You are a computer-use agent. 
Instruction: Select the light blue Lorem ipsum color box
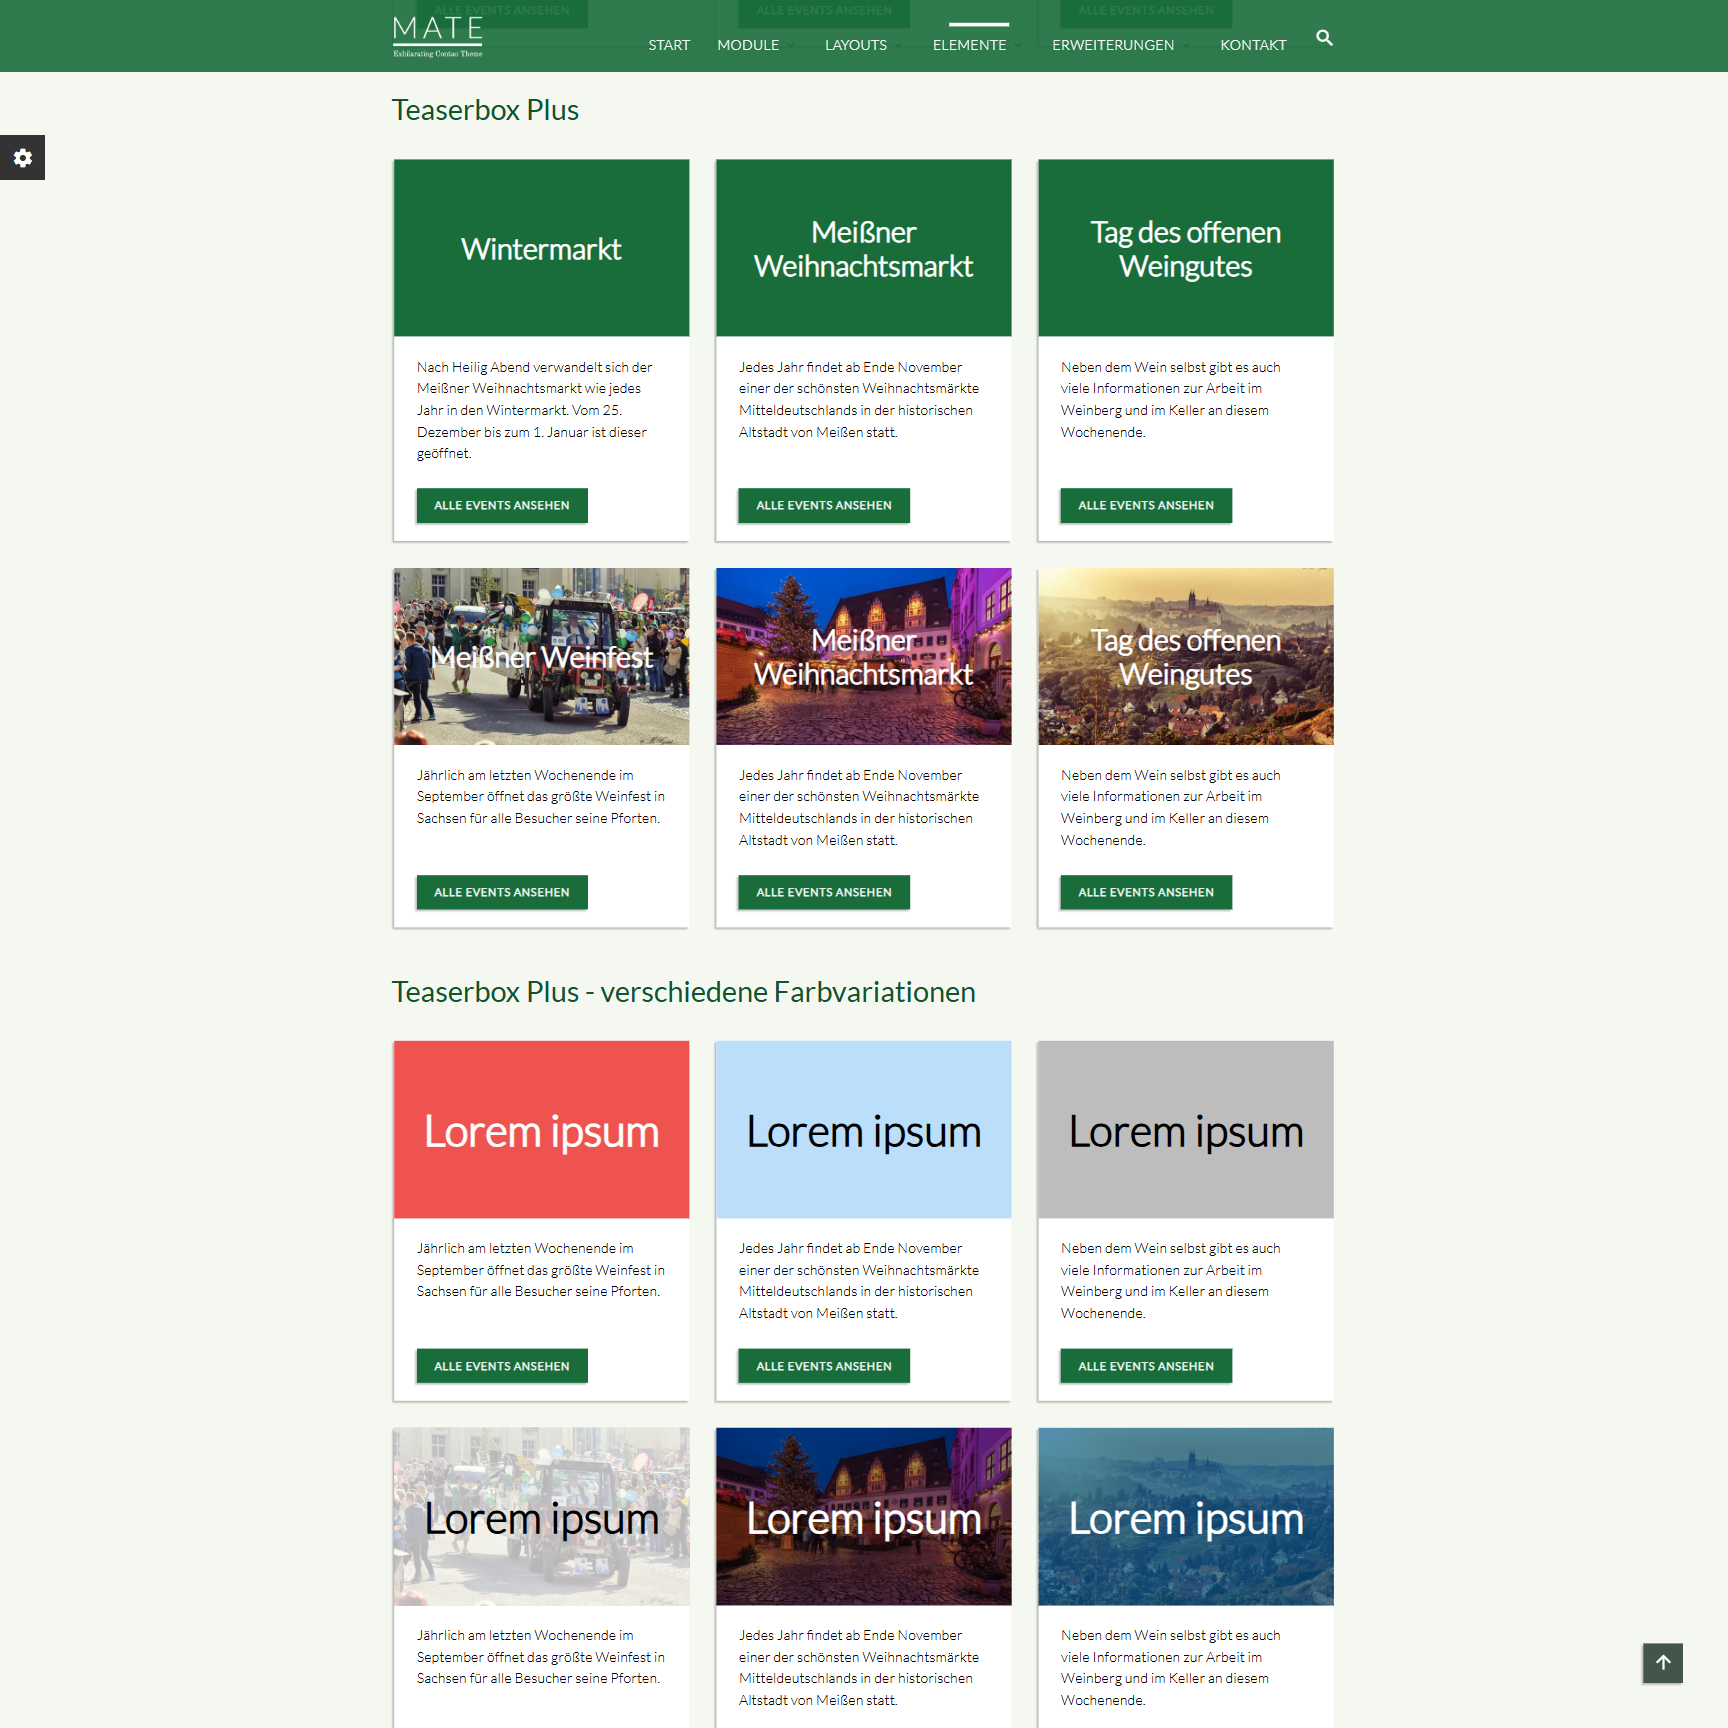(863, 1130)
